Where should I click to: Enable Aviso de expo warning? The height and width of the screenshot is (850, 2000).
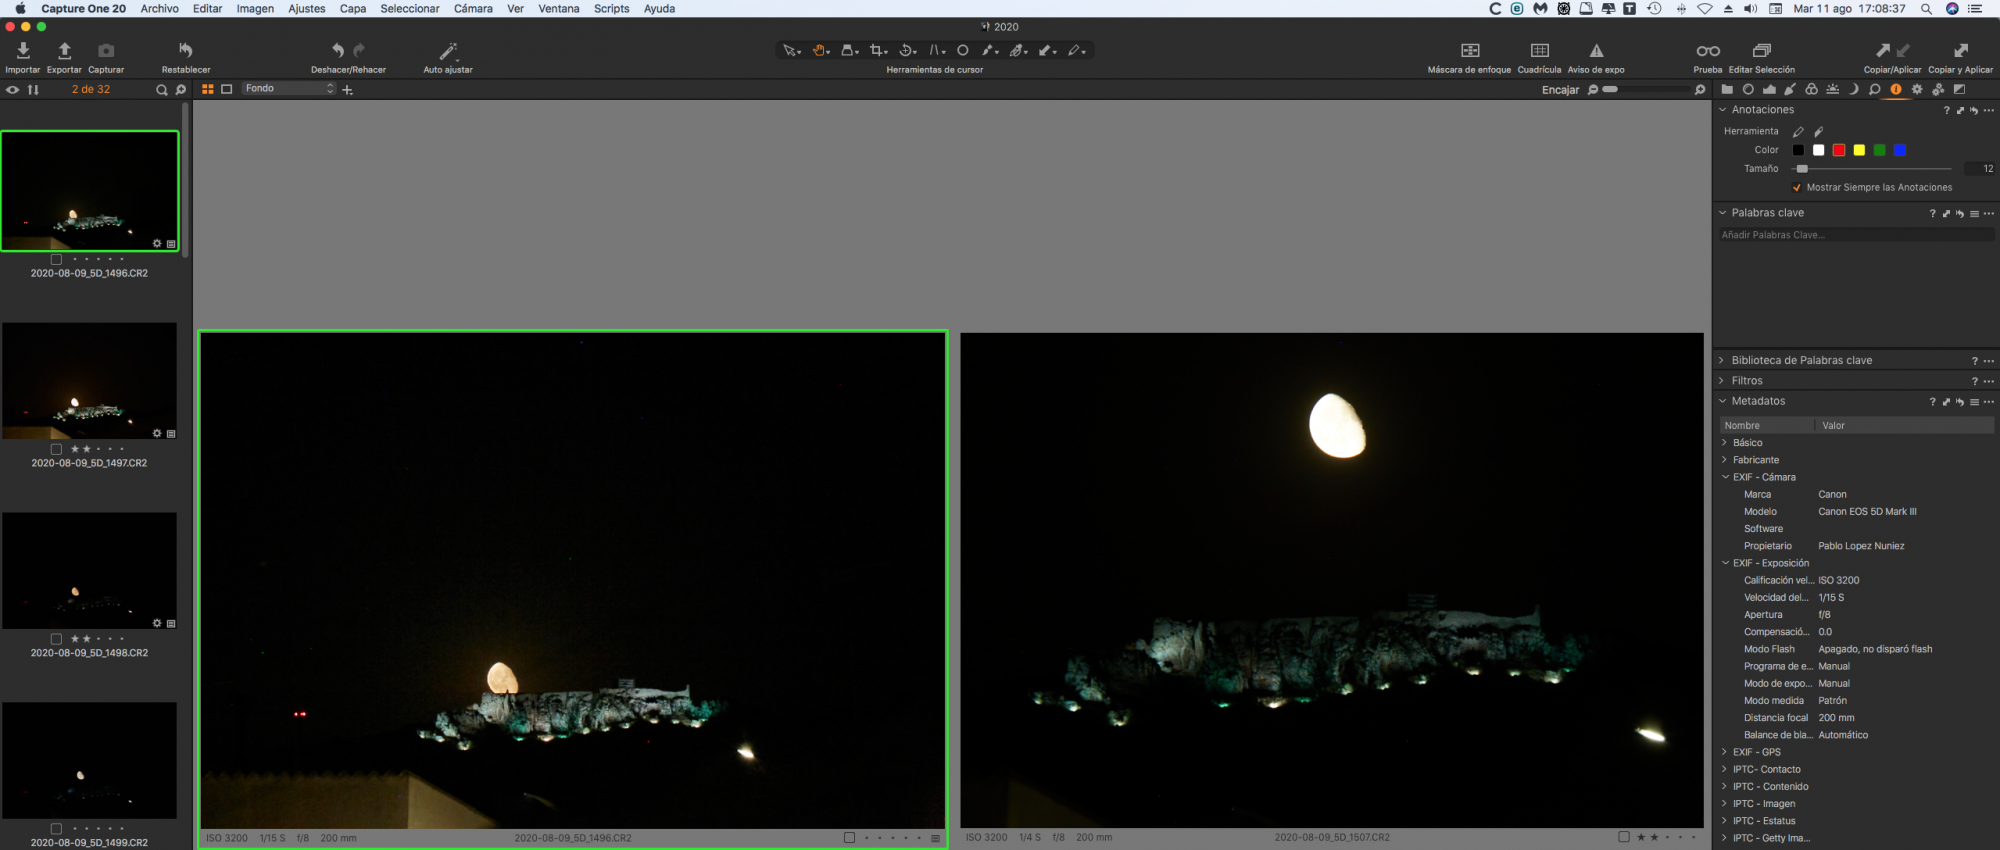click(x=1596, y=51)
